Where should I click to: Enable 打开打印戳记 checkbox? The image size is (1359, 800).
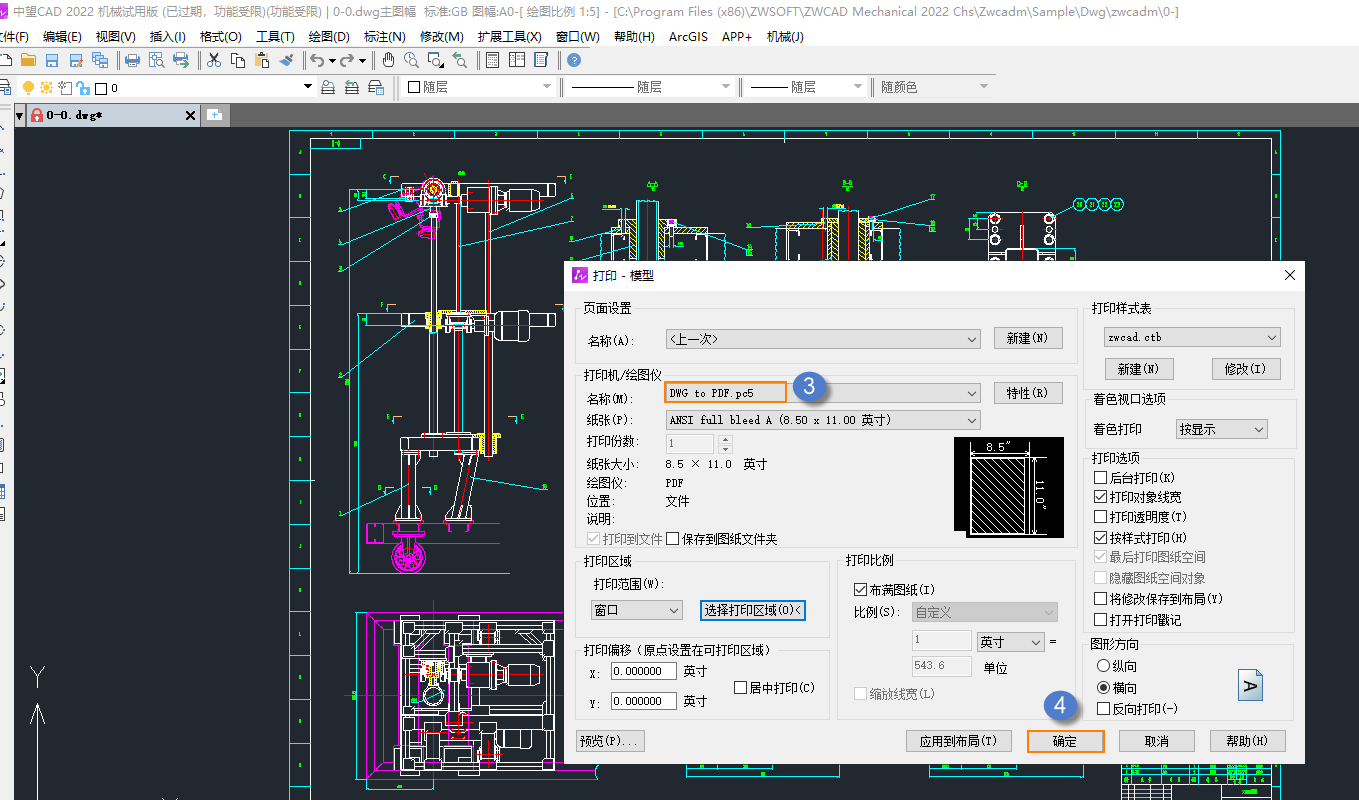tap(1101, 620)
